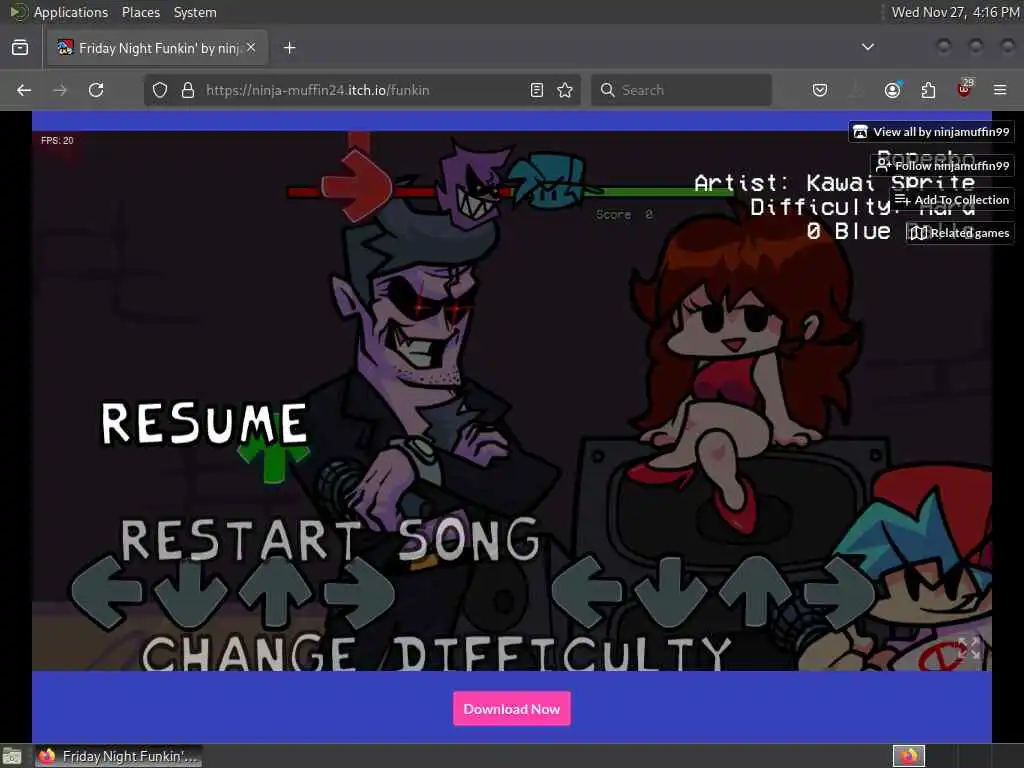The image size is (1024, 768).
Task: Click the date and time clock
Action: [955, 12]
